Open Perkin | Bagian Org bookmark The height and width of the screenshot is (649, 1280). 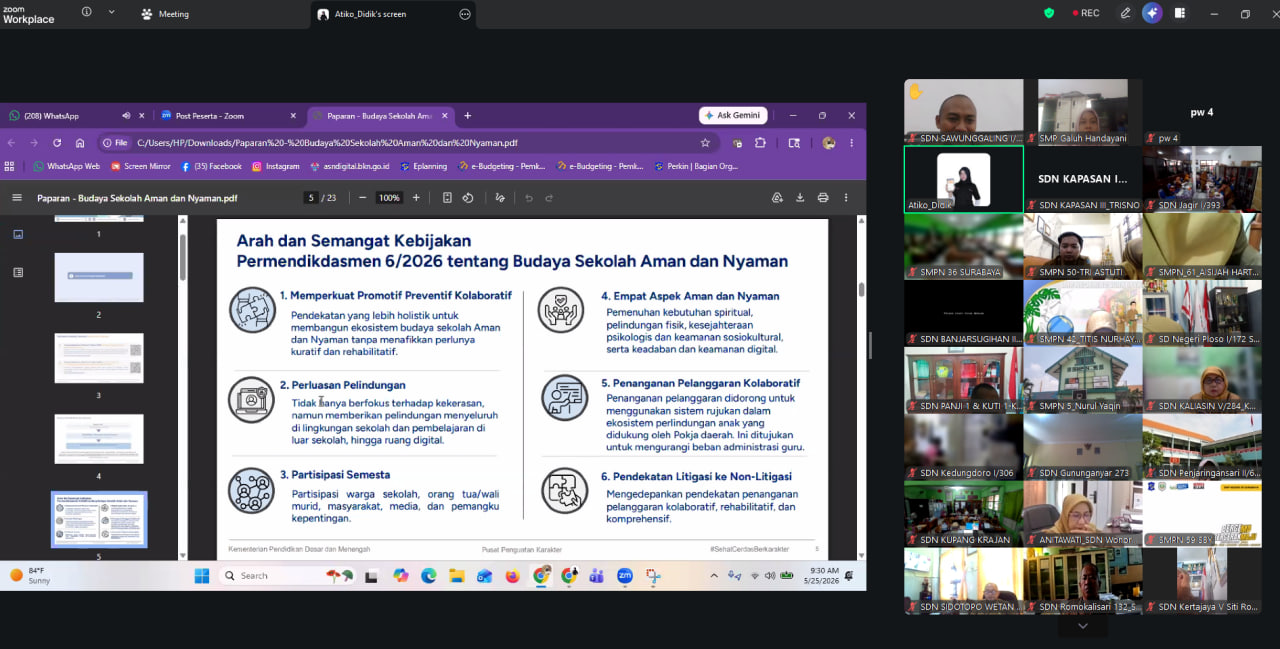[x=696, y=166]
